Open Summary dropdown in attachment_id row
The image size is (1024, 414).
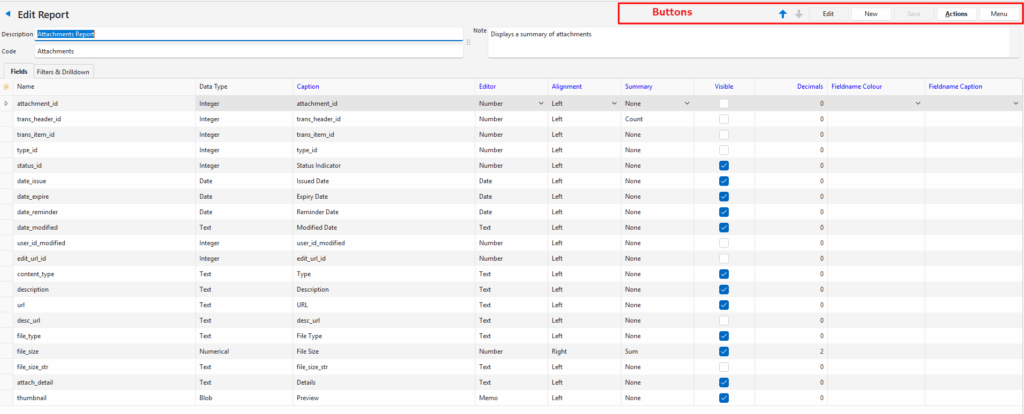686,103
